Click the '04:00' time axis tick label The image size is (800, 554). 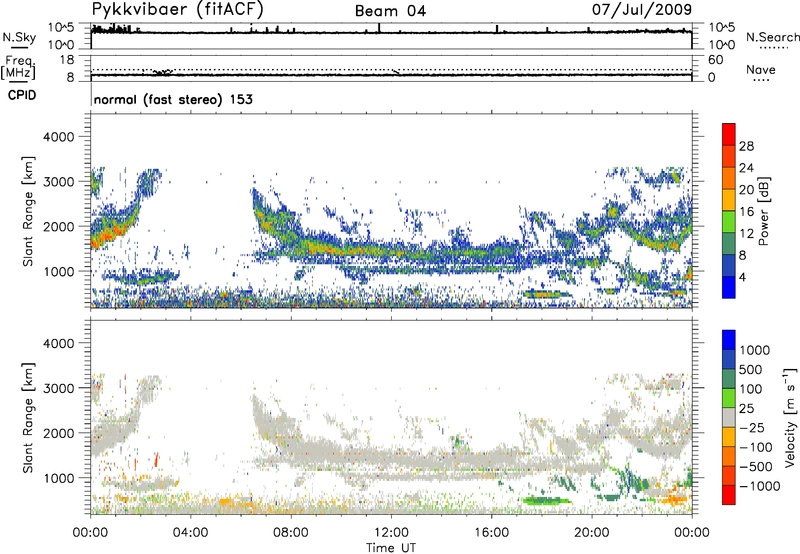[x=190, y=533]
